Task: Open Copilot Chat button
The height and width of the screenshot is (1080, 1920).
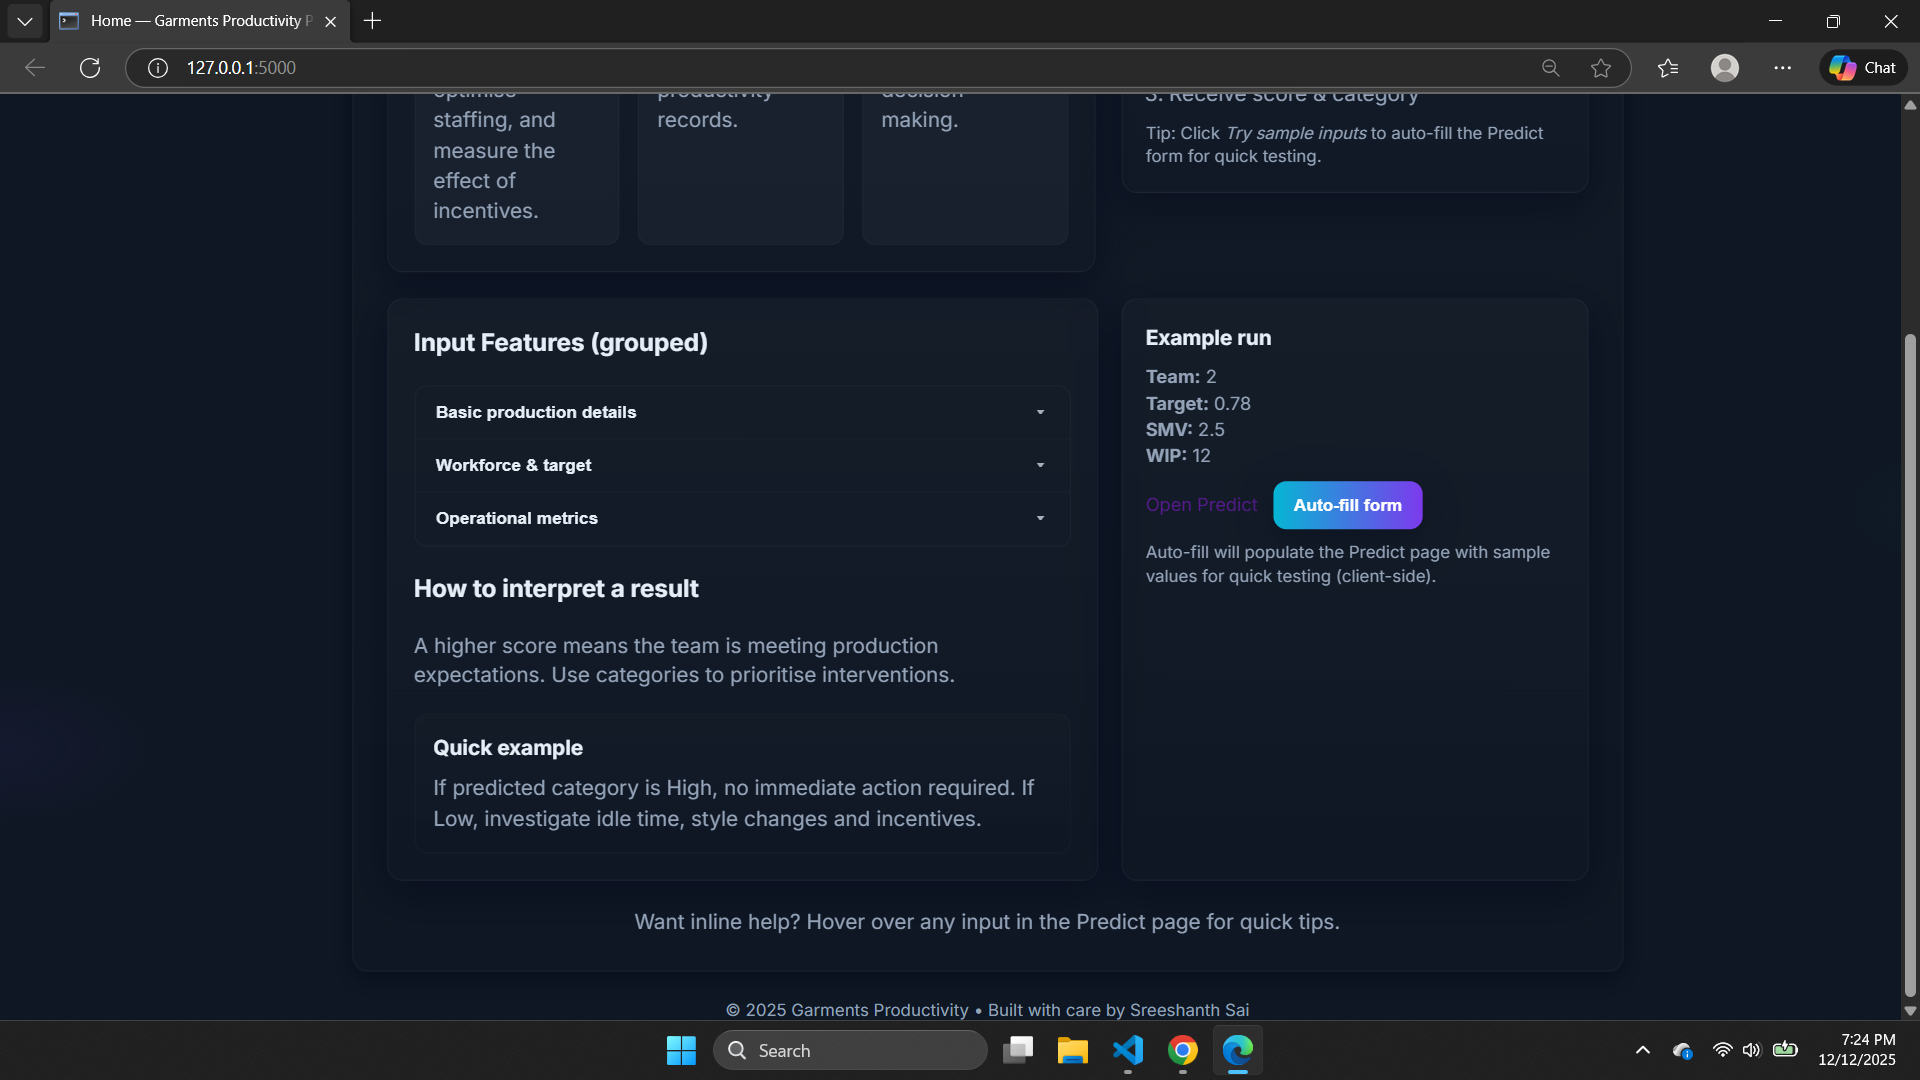Action: pos(1862,68)
